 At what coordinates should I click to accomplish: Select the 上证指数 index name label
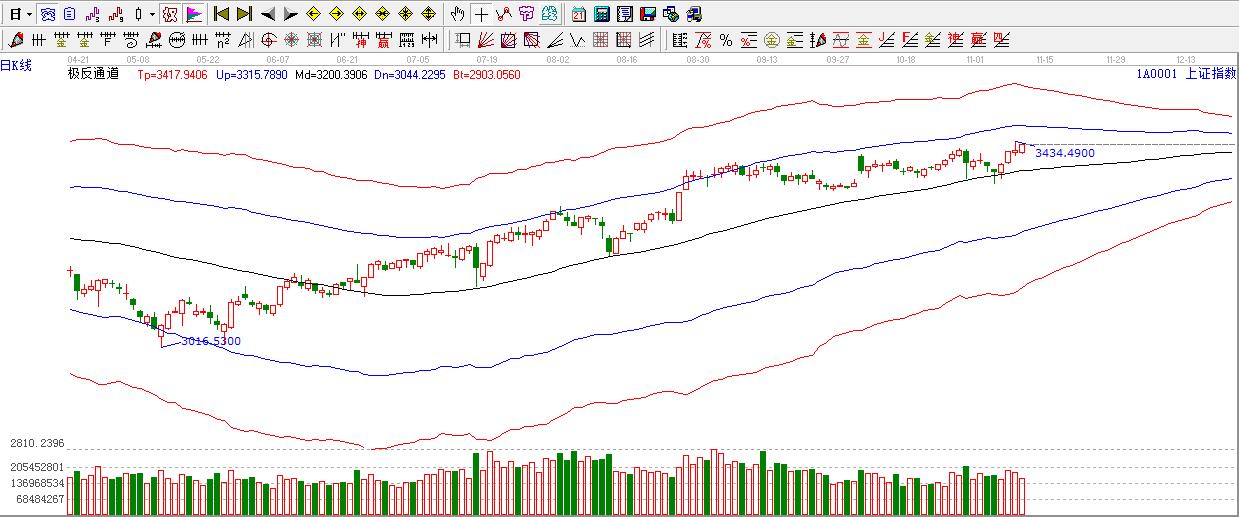pyautogui.click(x=1210, y=73)
